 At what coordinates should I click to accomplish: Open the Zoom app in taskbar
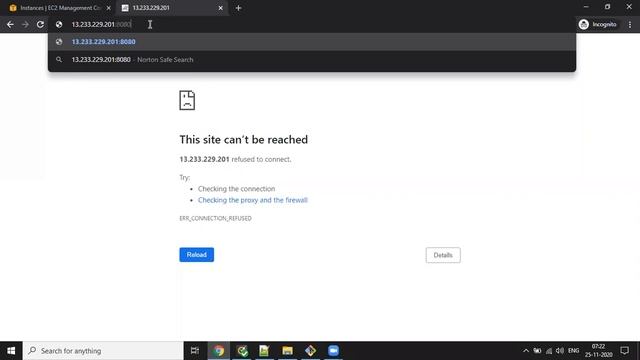click(x=333, y=351)
